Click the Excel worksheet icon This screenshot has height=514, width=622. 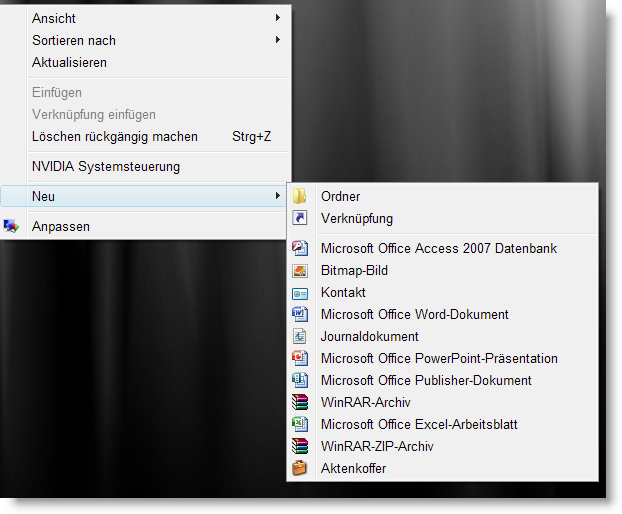click(300, 424)
